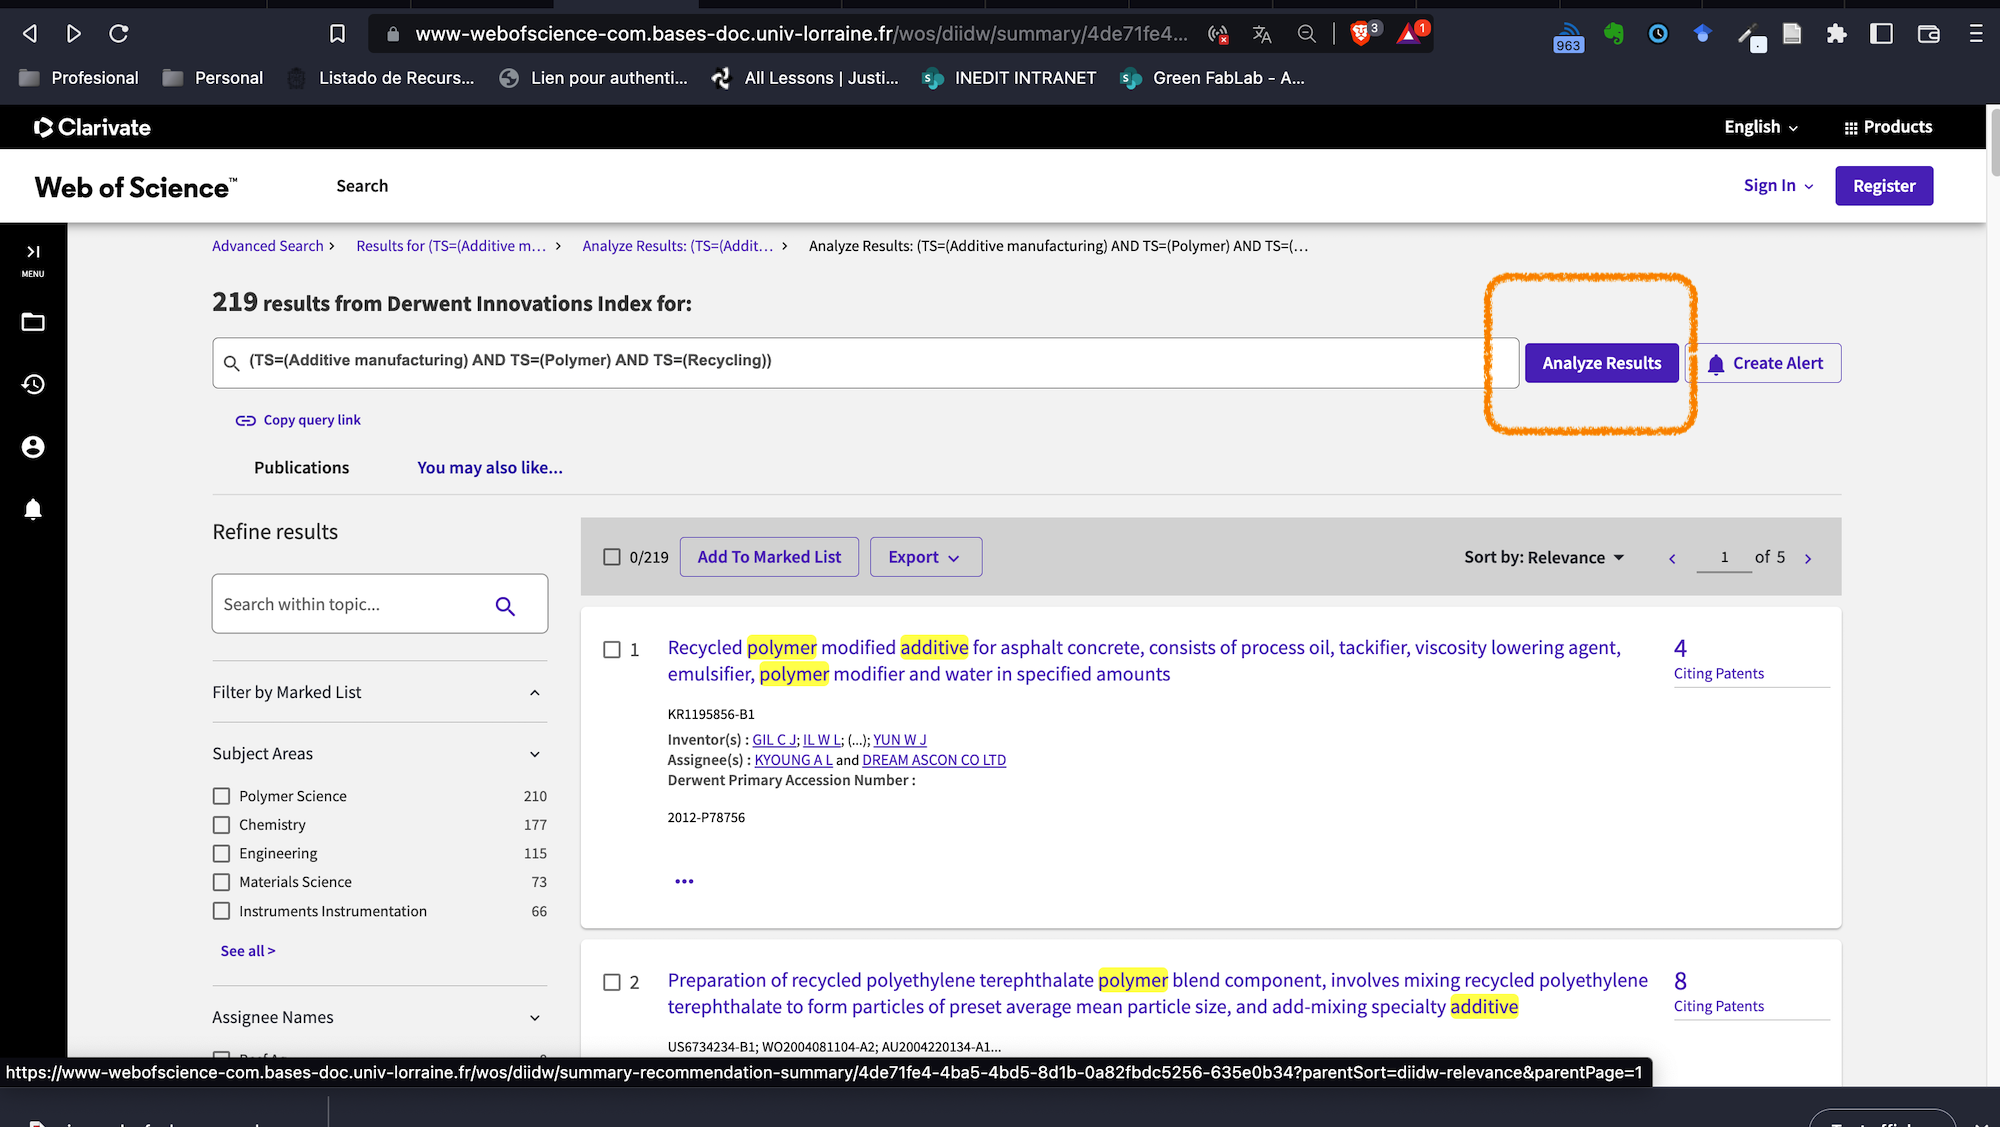Open Sort by Relevance dropdown
Viewport: 2000px width, 1127px height.
[1544, 557]
